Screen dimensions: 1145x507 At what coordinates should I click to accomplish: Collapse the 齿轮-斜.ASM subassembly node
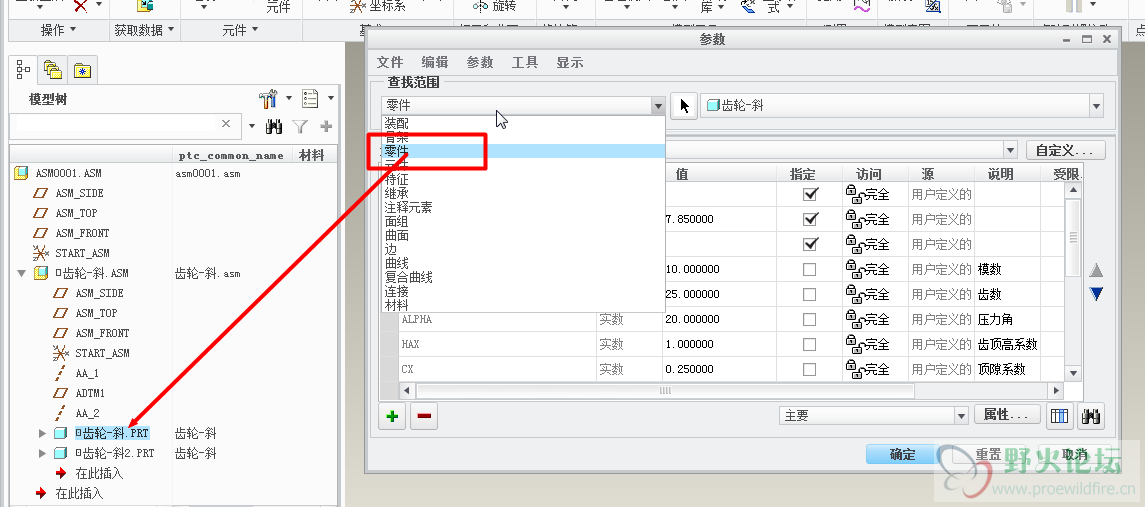[20, 273]
